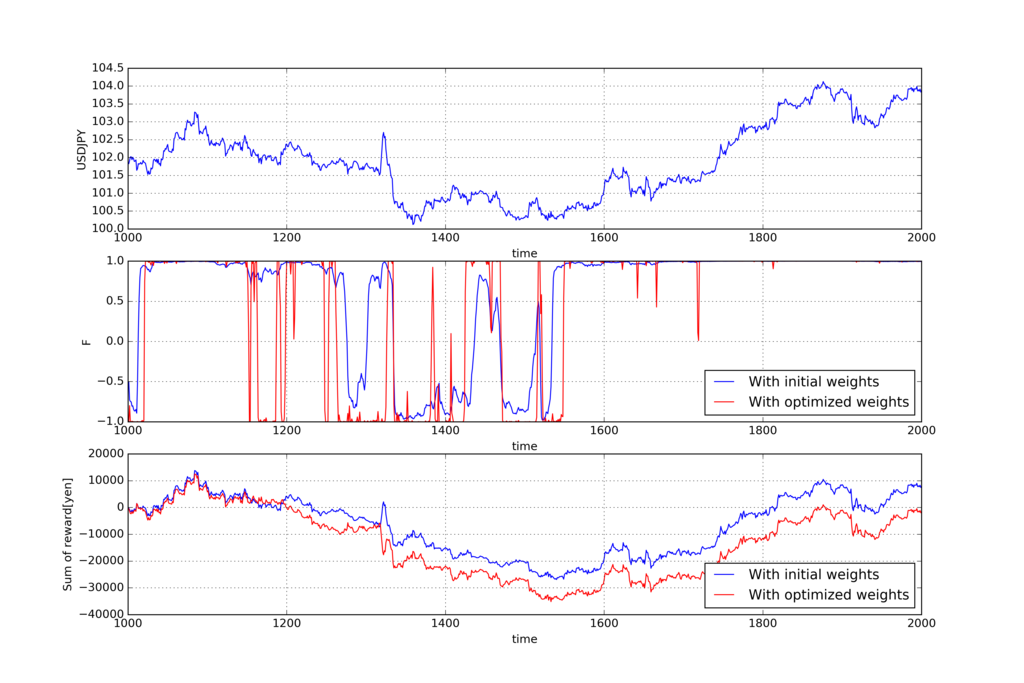Click the 1.0 tick on F axis
The width and height of the screenshot is (1024, 683).
pos(115,261)
